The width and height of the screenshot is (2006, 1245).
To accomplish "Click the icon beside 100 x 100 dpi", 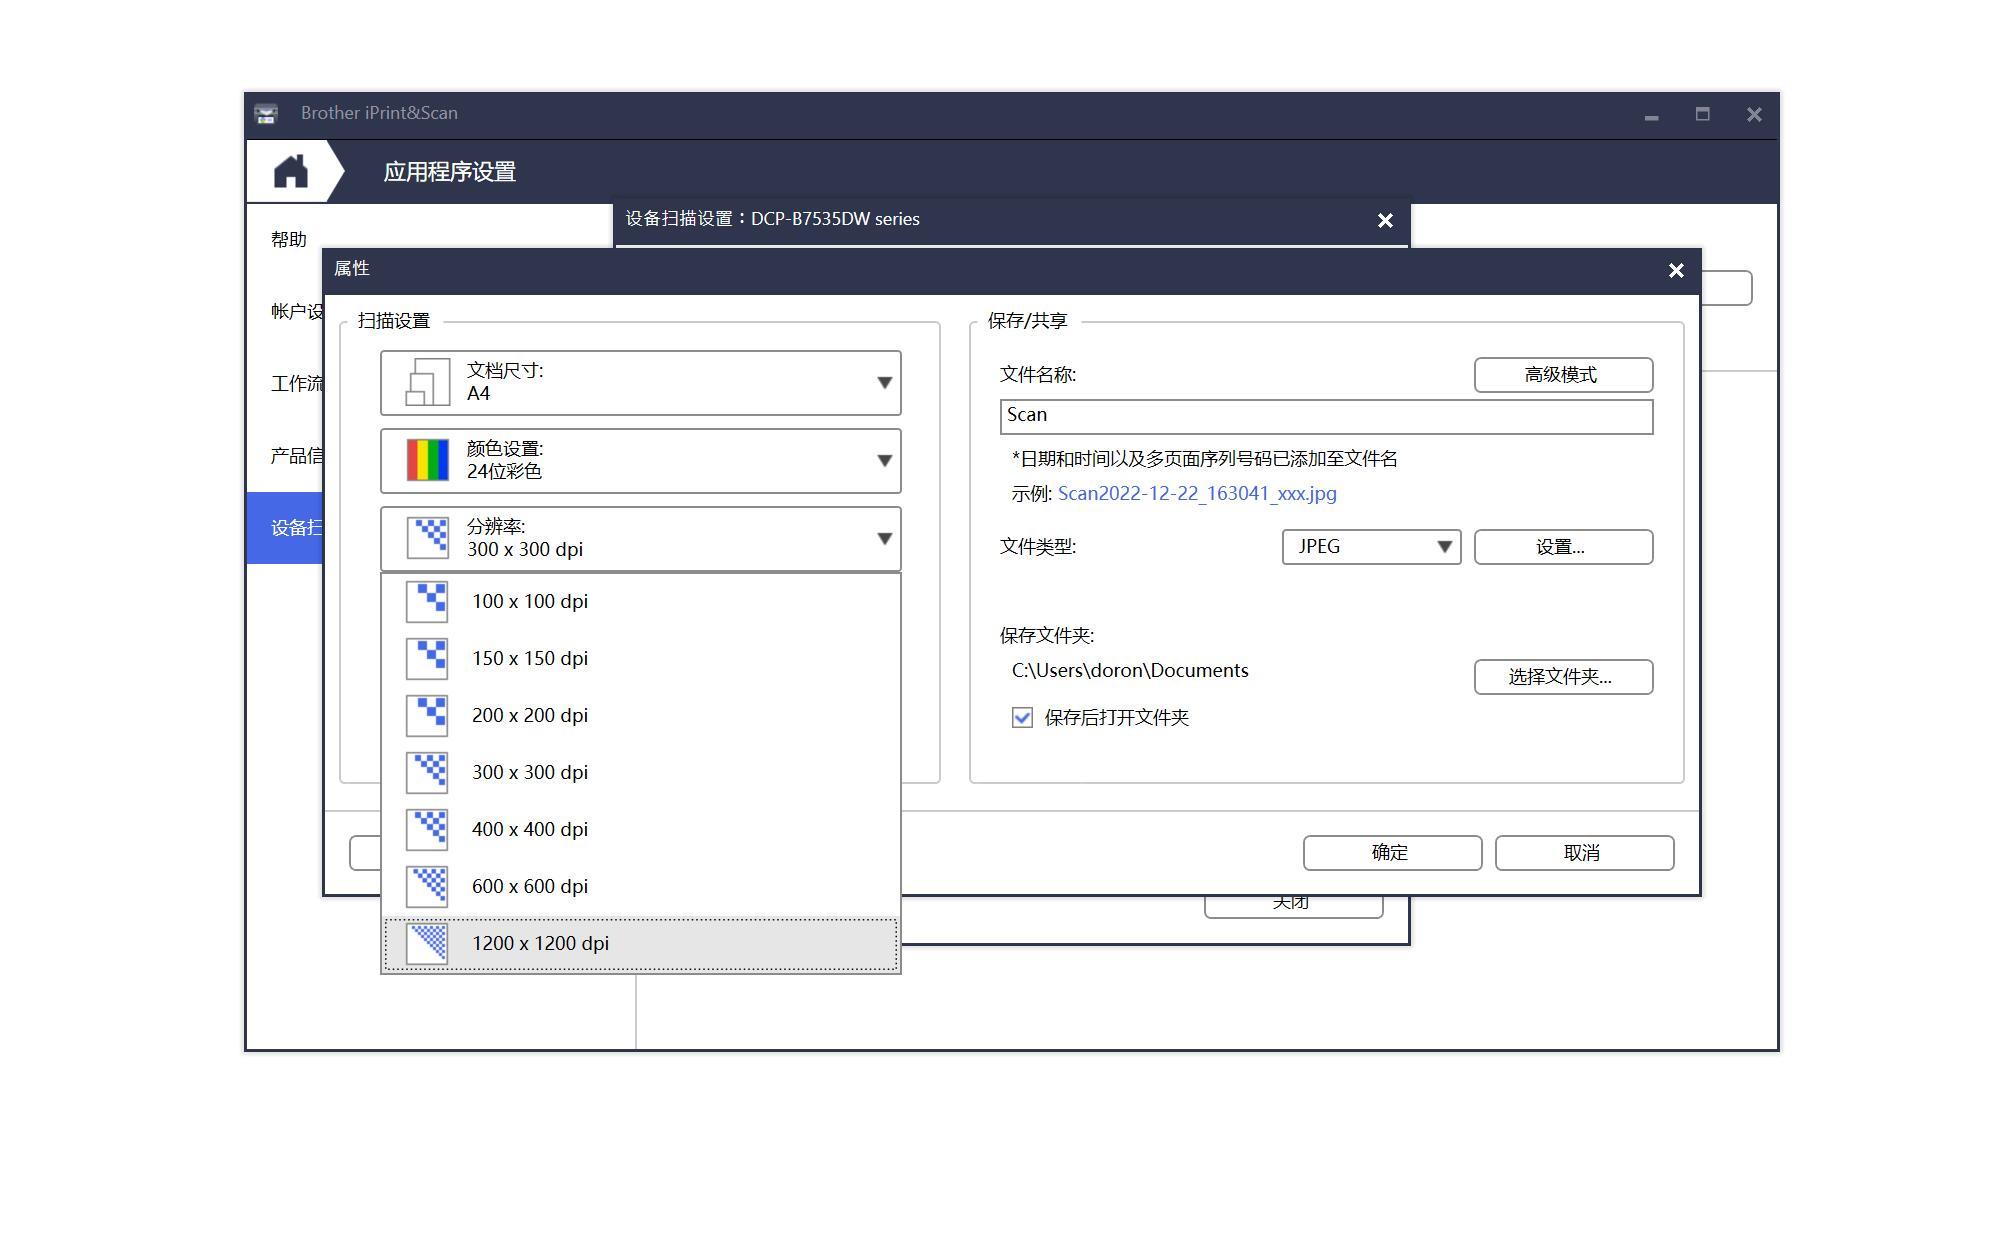I will [x=427, y=602].
